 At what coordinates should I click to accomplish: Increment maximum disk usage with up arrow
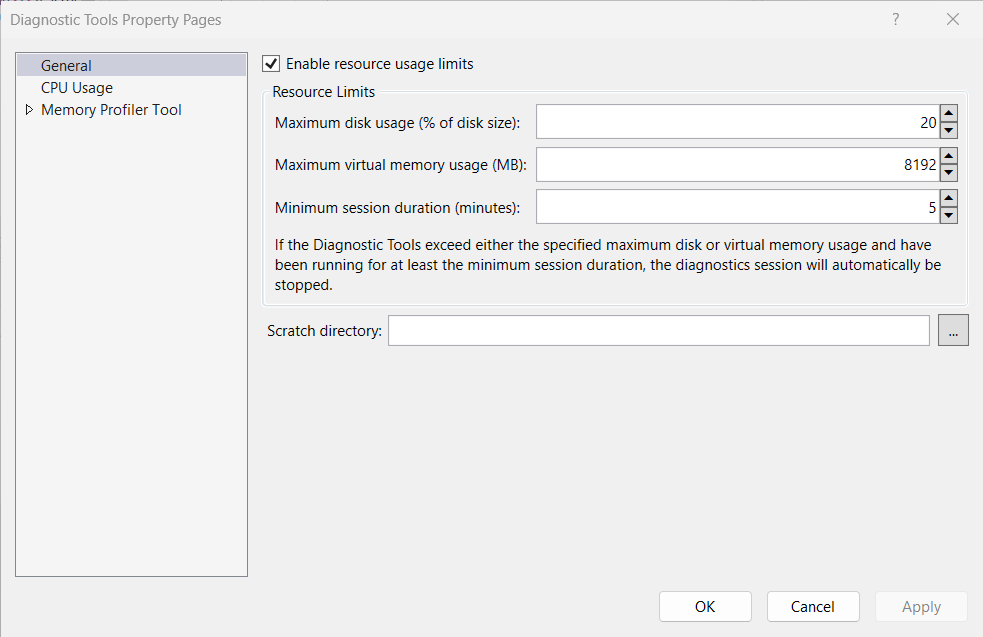(947, 114)
